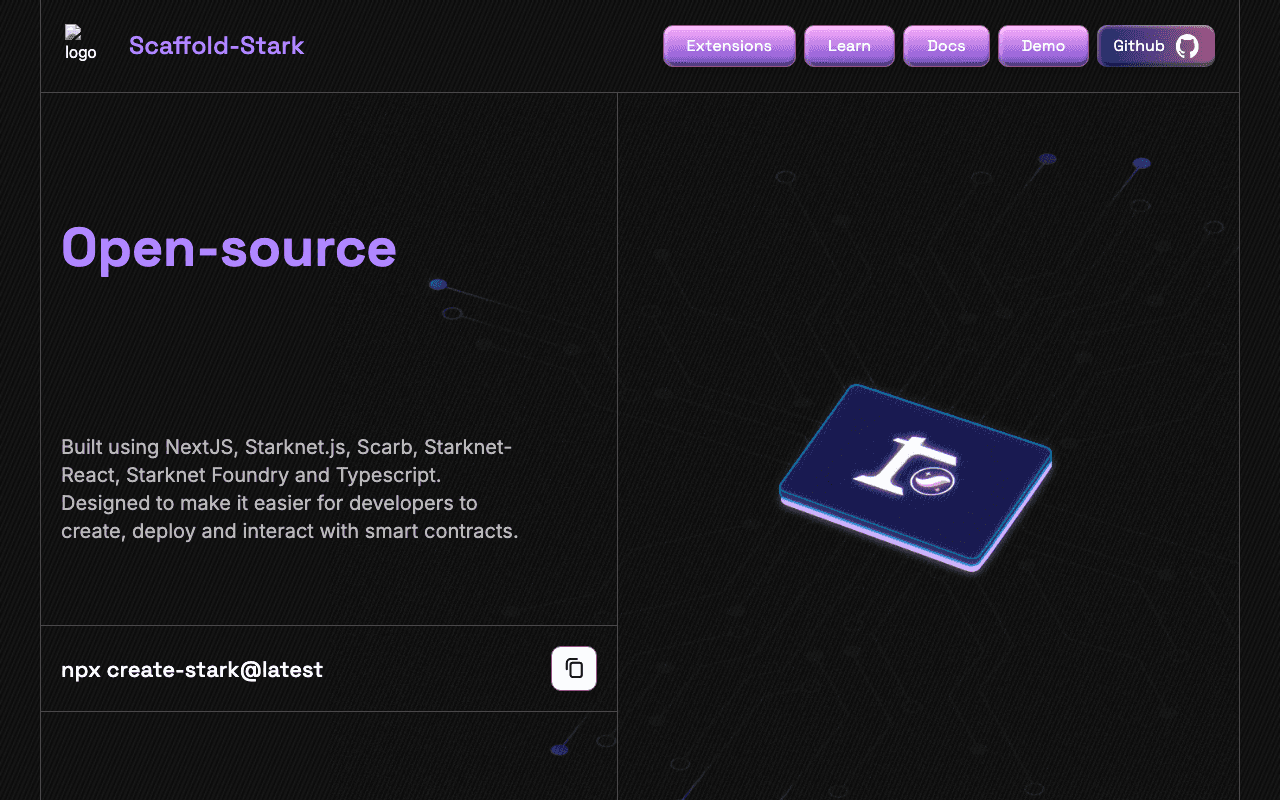This screenshot has height=800, width=1280.
Task: Go to the Learn section
Action: point(849,46)
